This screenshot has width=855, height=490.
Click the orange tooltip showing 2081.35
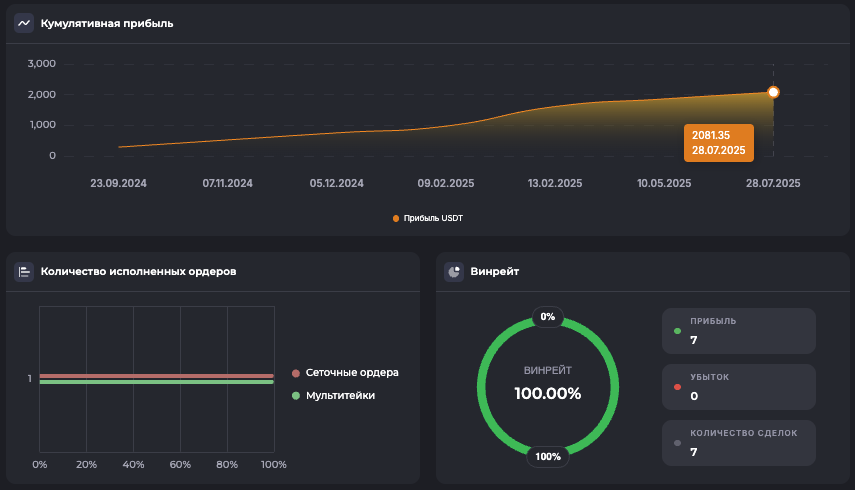(718, 142)
